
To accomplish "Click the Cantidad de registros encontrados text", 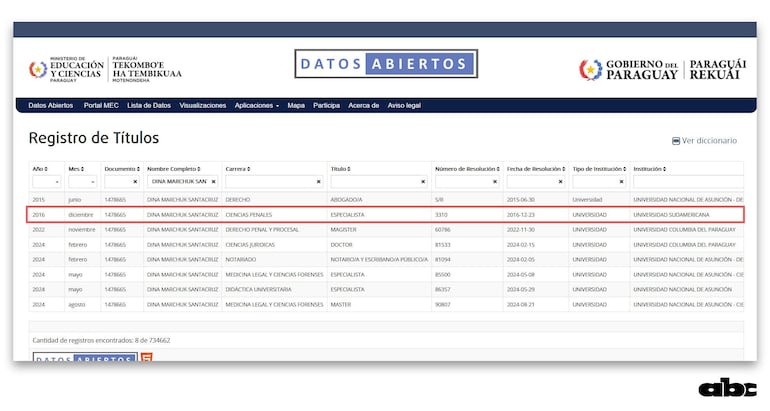I will coord(101,340).
